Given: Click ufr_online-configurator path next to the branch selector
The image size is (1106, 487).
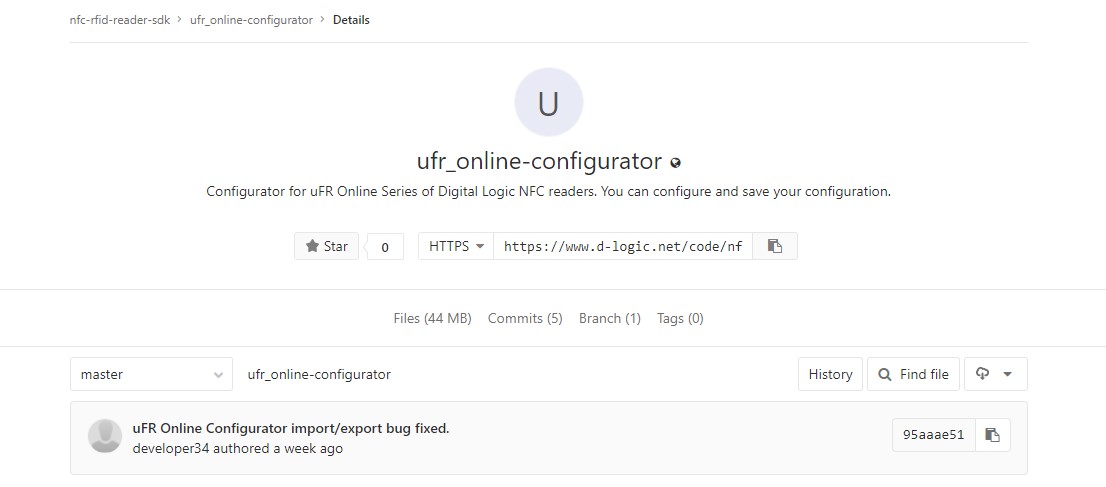Looking at the screenshot, I should (319, 374).
